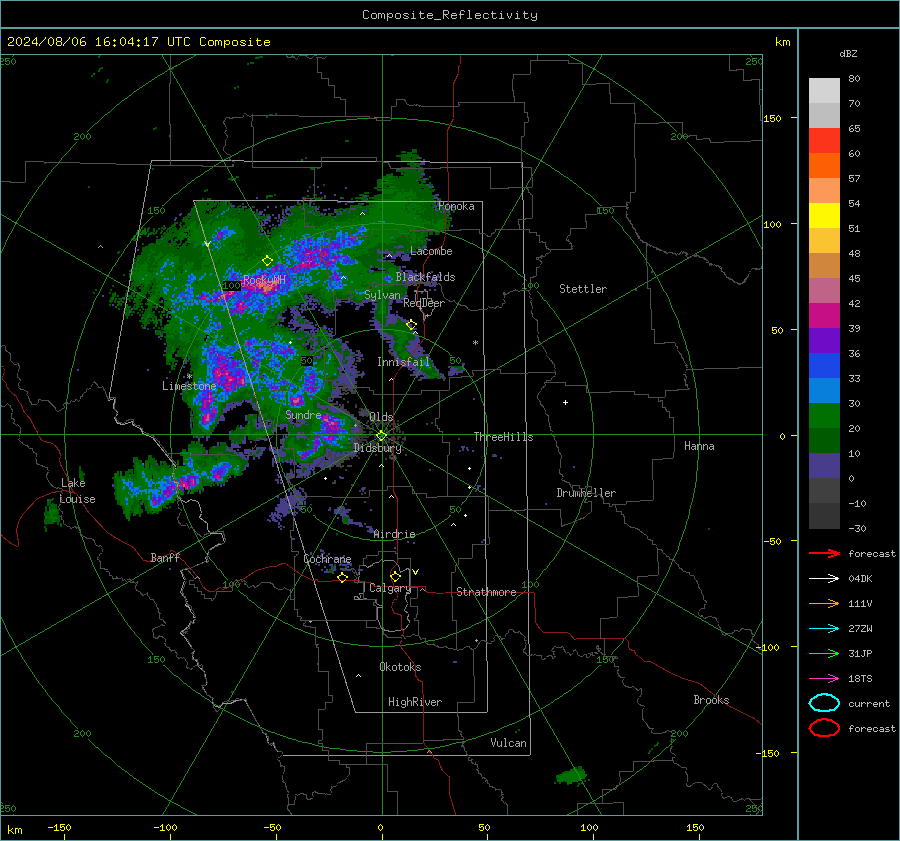The width and height of the screenshot is (900, 841).
Task: Click the orange 111V arrow legend icon
Action: (824, 603)
